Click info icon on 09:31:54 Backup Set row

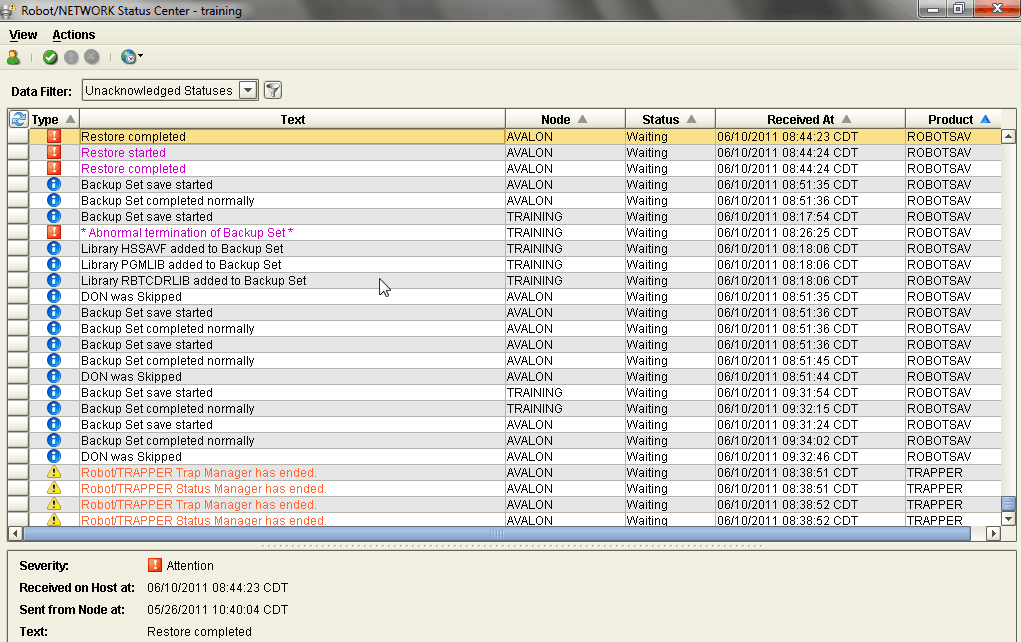tap(54, 392)
